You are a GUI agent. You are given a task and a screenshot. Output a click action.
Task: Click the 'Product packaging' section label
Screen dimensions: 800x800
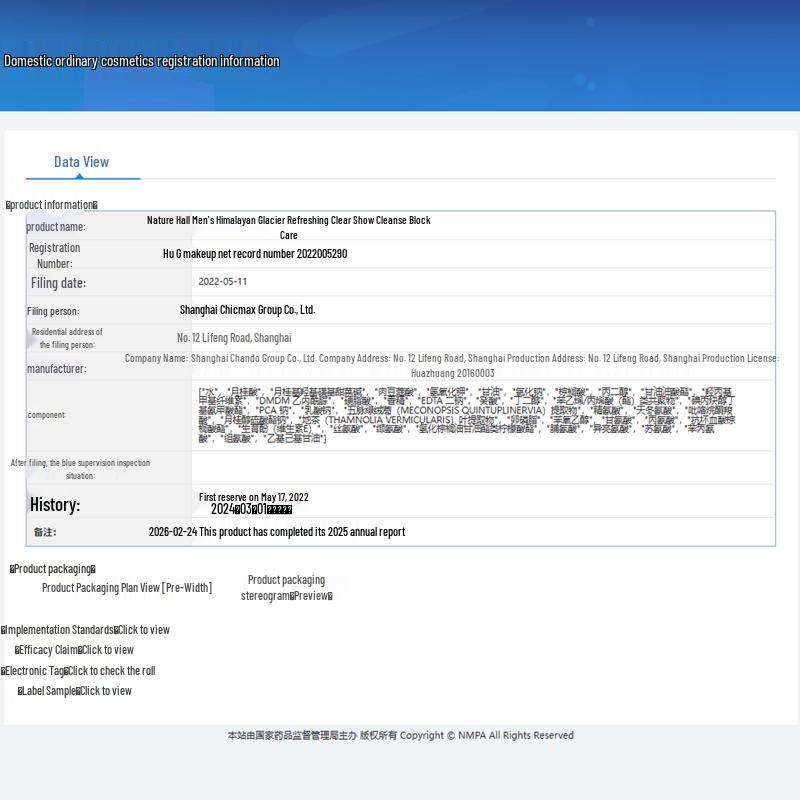53,569
